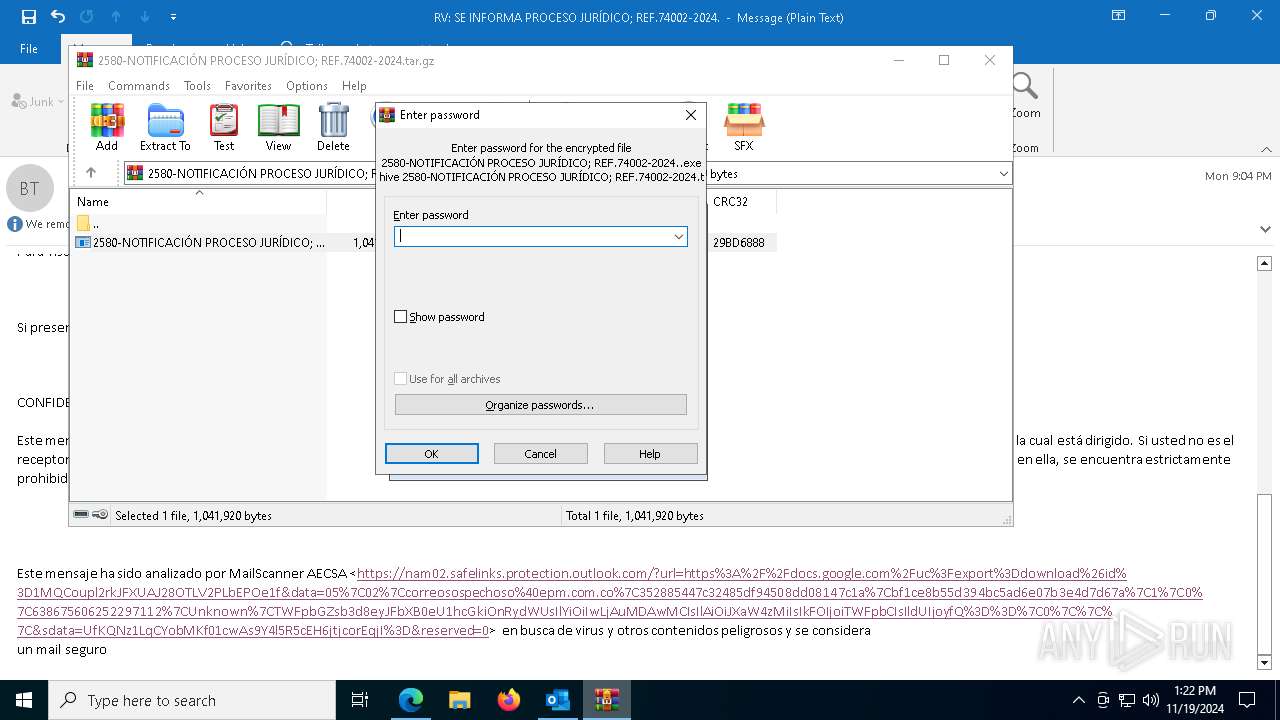Click the Add toolbar icon in WinRAR

pos(107,127)
